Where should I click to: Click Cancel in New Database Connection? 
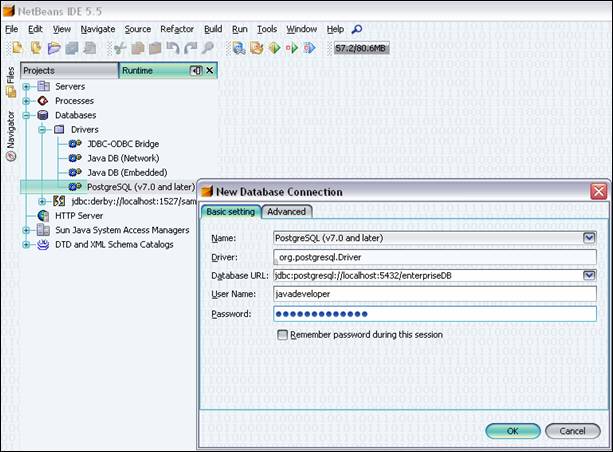[x=572, y=431]
